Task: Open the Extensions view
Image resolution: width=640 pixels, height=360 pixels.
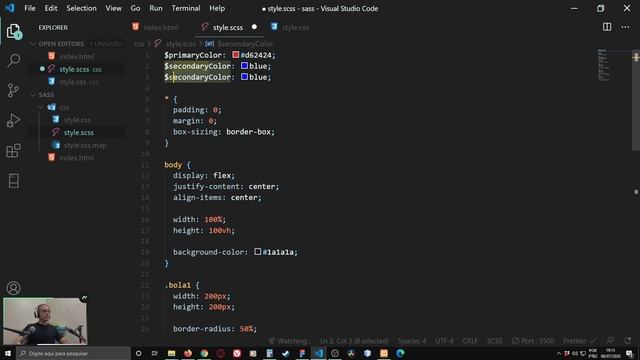Action: coord(13,151)
